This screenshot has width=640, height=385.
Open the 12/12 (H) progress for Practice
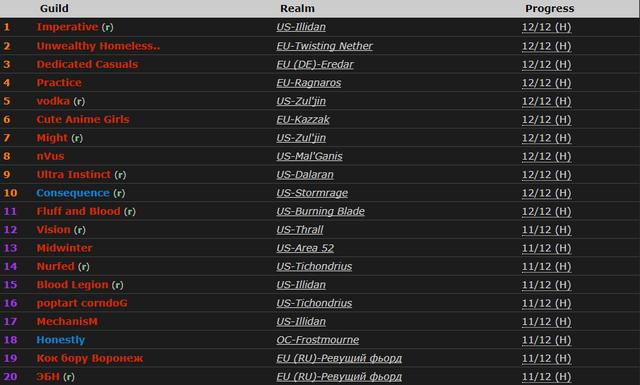coord(547,83)
